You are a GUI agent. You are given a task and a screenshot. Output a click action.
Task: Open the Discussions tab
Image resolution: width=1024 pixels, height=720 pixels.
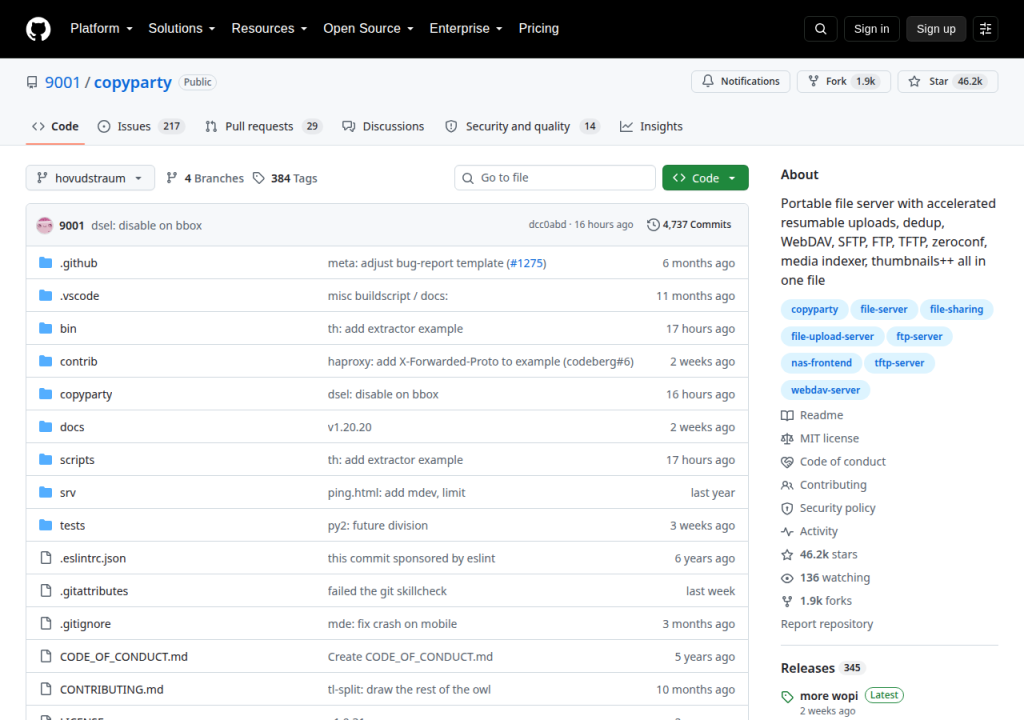pyautogui.click(x=383, y=126)
